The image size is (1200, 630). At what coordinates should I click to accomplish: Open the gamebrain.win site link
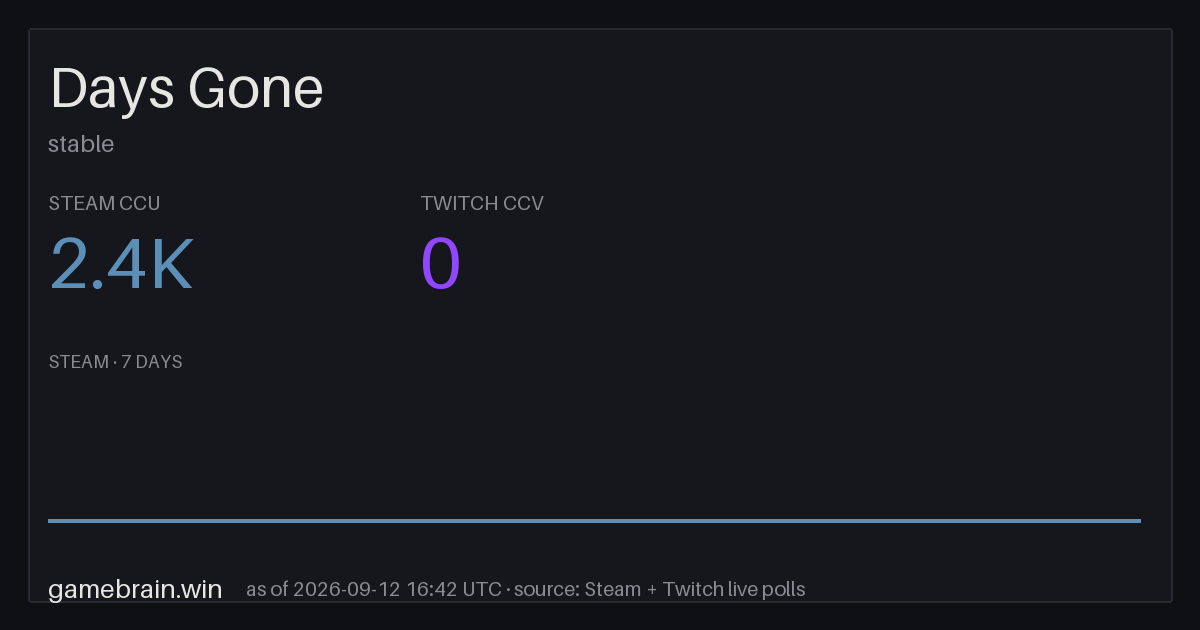[x=135, y=589]
